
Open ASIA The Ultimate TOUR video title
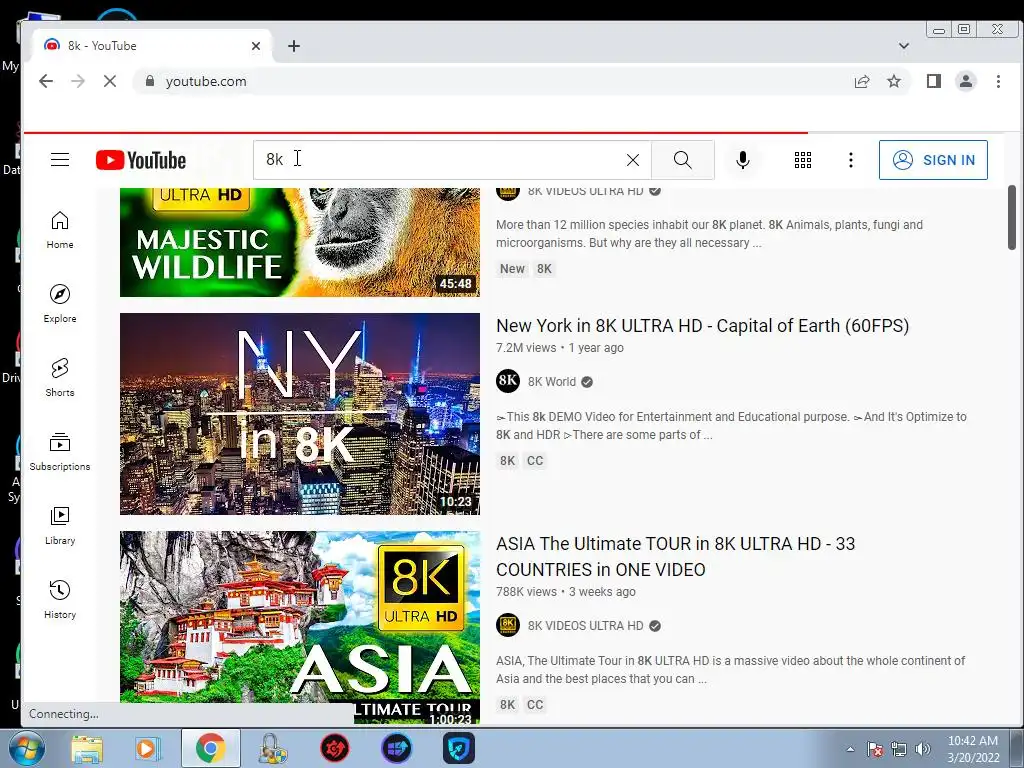pyautogui.click(x=676, y=556)
